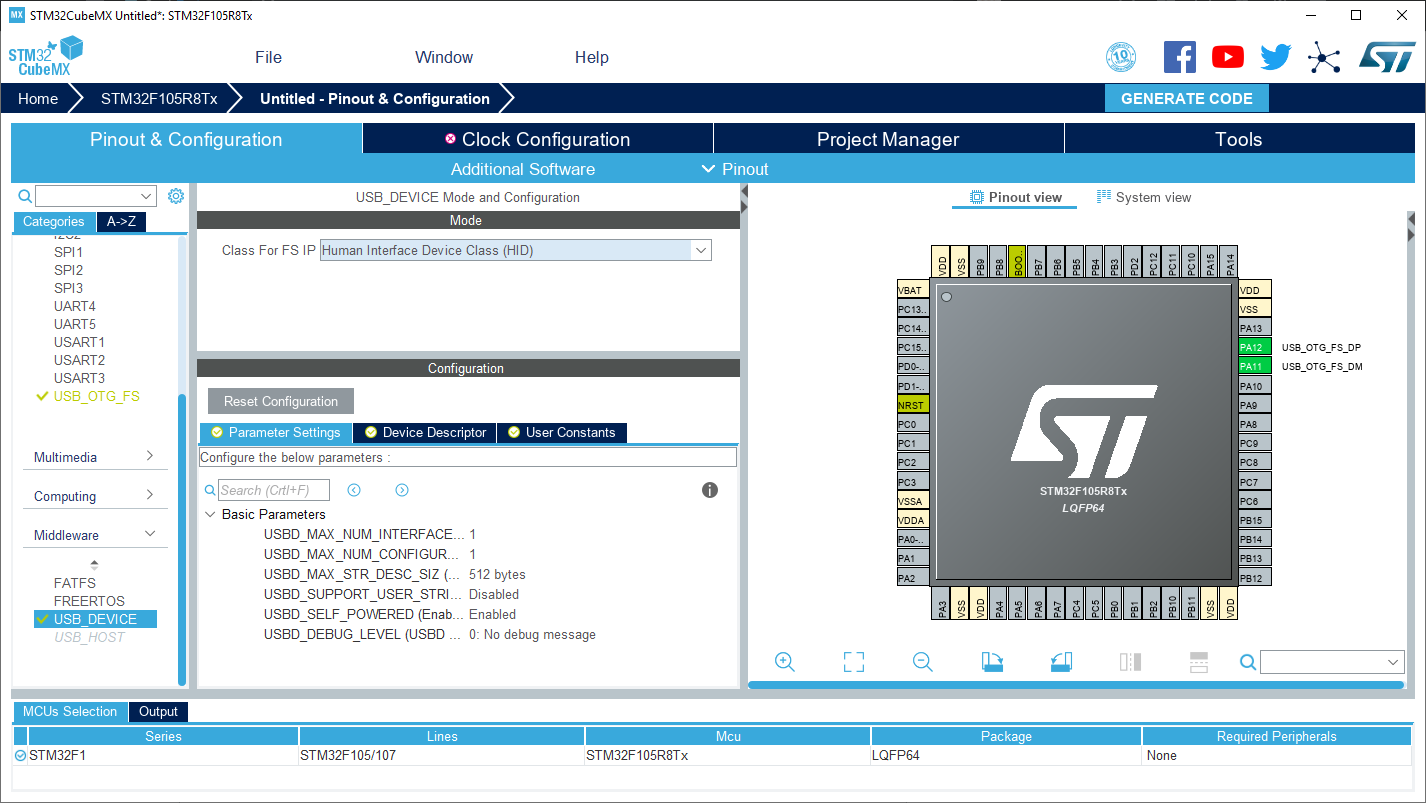This screenshot has height=803, width=1426.
Task: Select USB_DEVICE under Middleware
Action: pyautogui.click(x=95, y=619)
